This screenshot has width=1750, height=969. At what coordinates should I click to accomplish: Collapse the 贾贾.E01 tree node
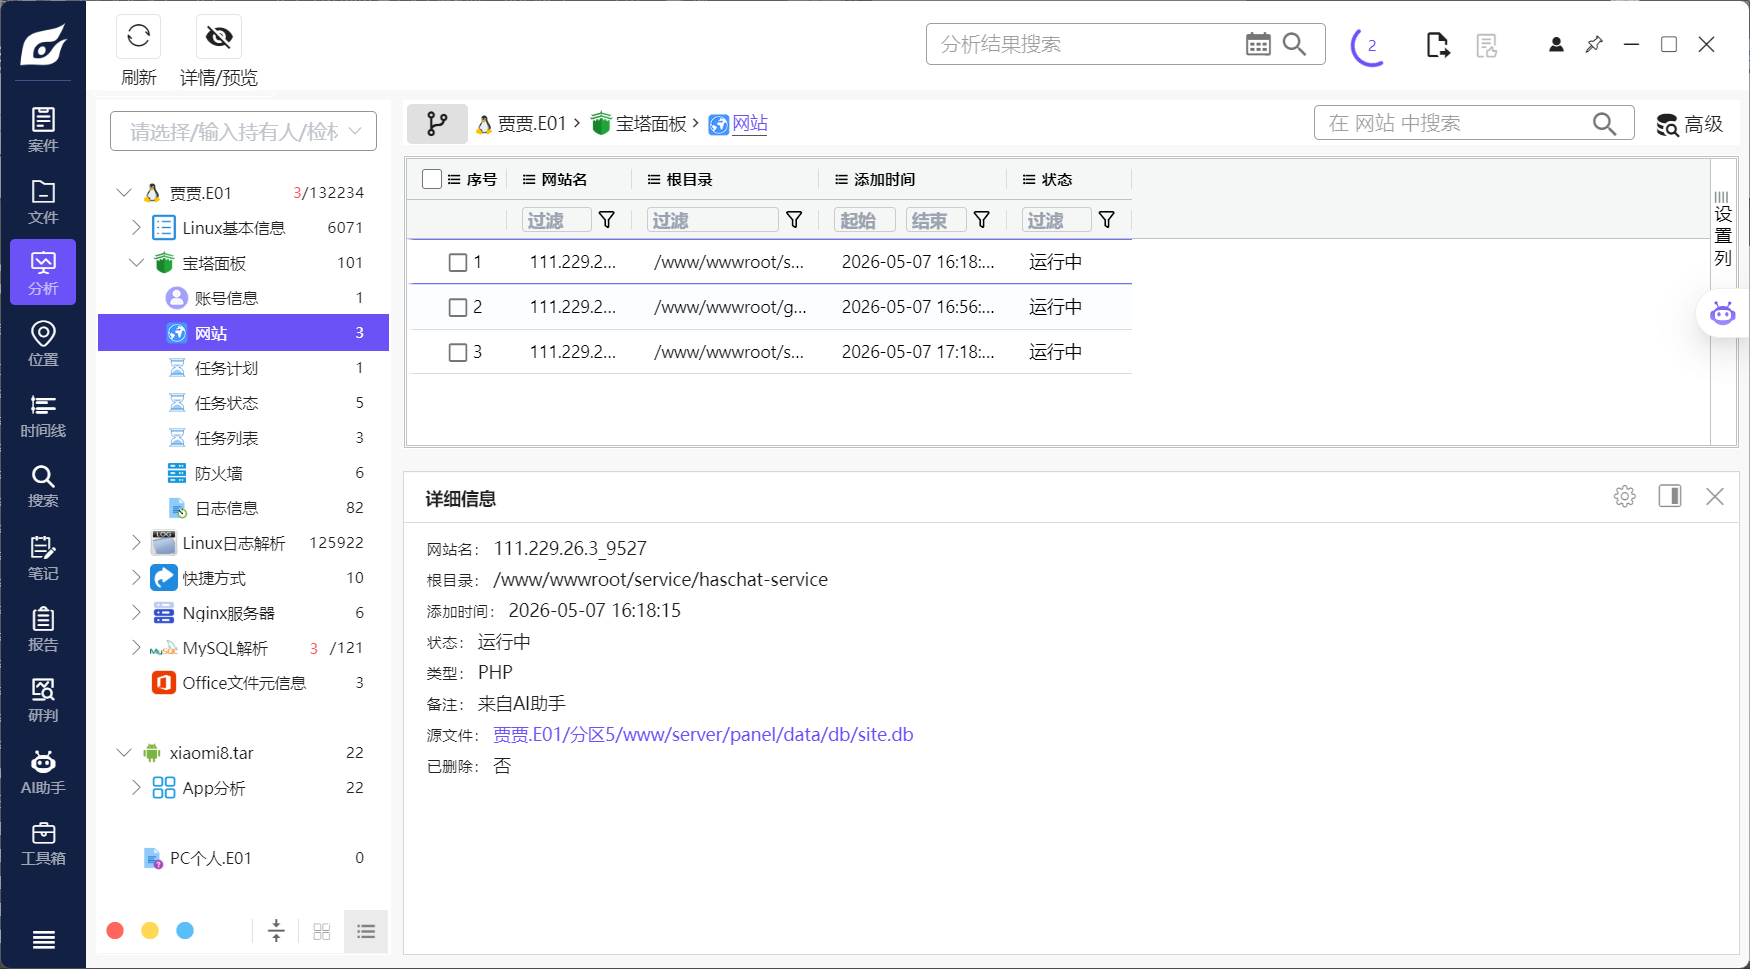point(124,192)
